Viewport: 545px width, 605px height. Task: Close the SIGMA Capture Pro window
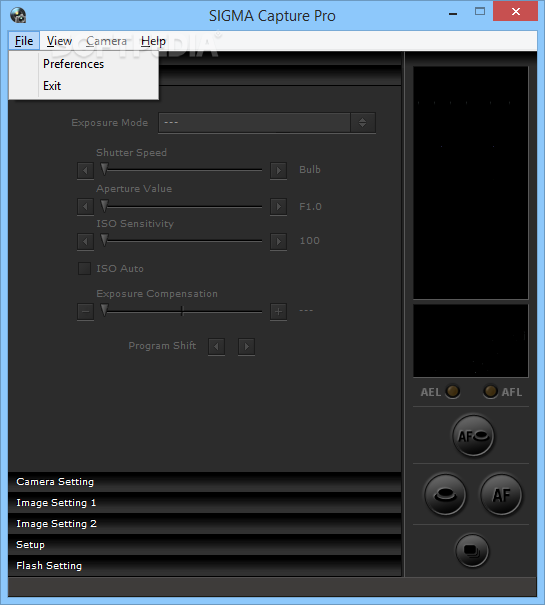[x=516, y=12]
